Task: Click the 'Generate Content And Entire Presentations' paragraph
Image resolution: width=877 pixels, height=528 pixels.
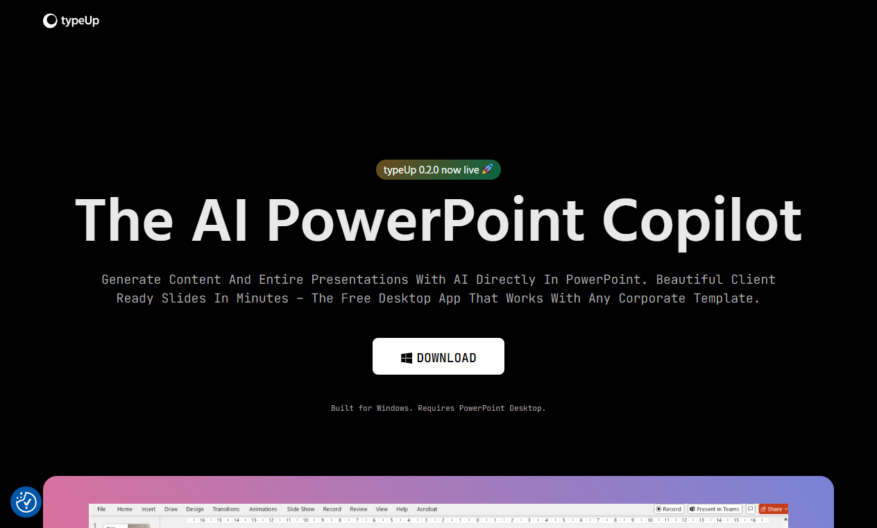Action: click(438, 289)
